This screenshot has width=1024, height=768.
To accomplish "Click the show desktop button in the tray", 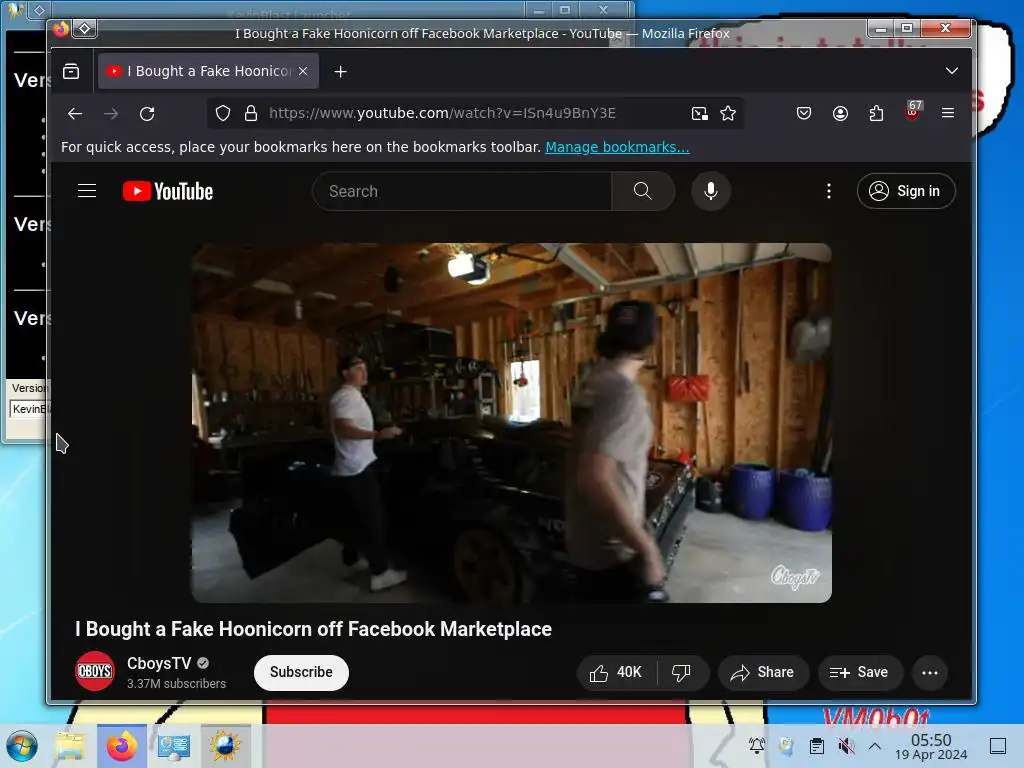I will 998,746.
